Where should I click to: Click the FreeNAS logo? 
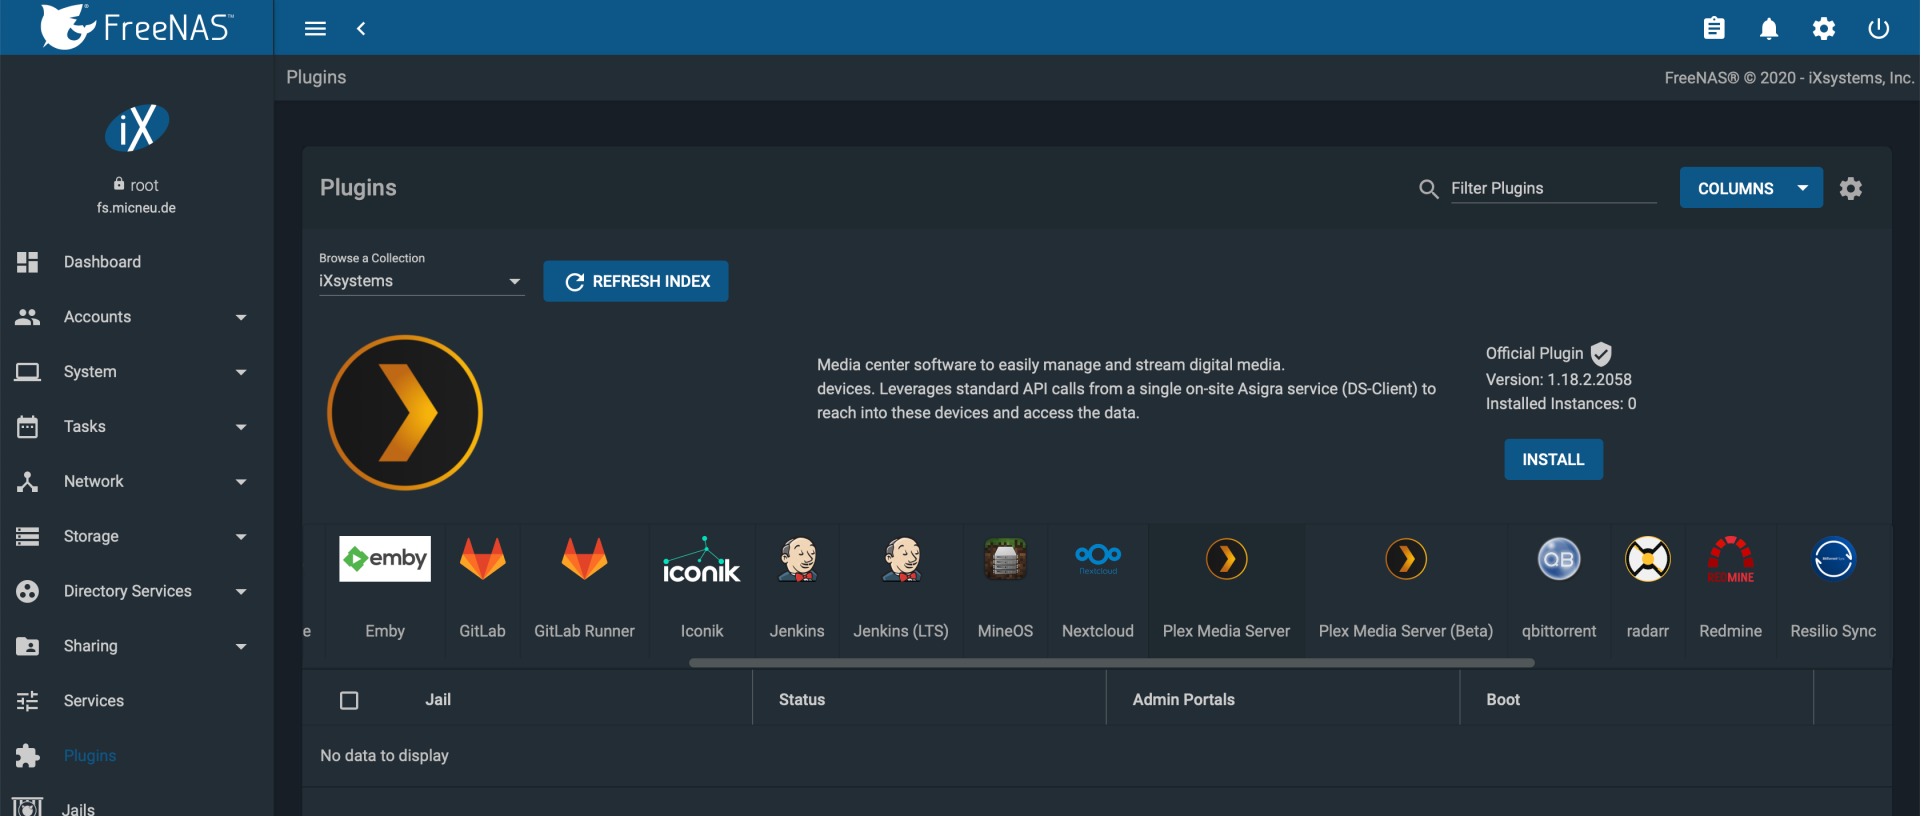pyautogui.click(x=137, y=27)
